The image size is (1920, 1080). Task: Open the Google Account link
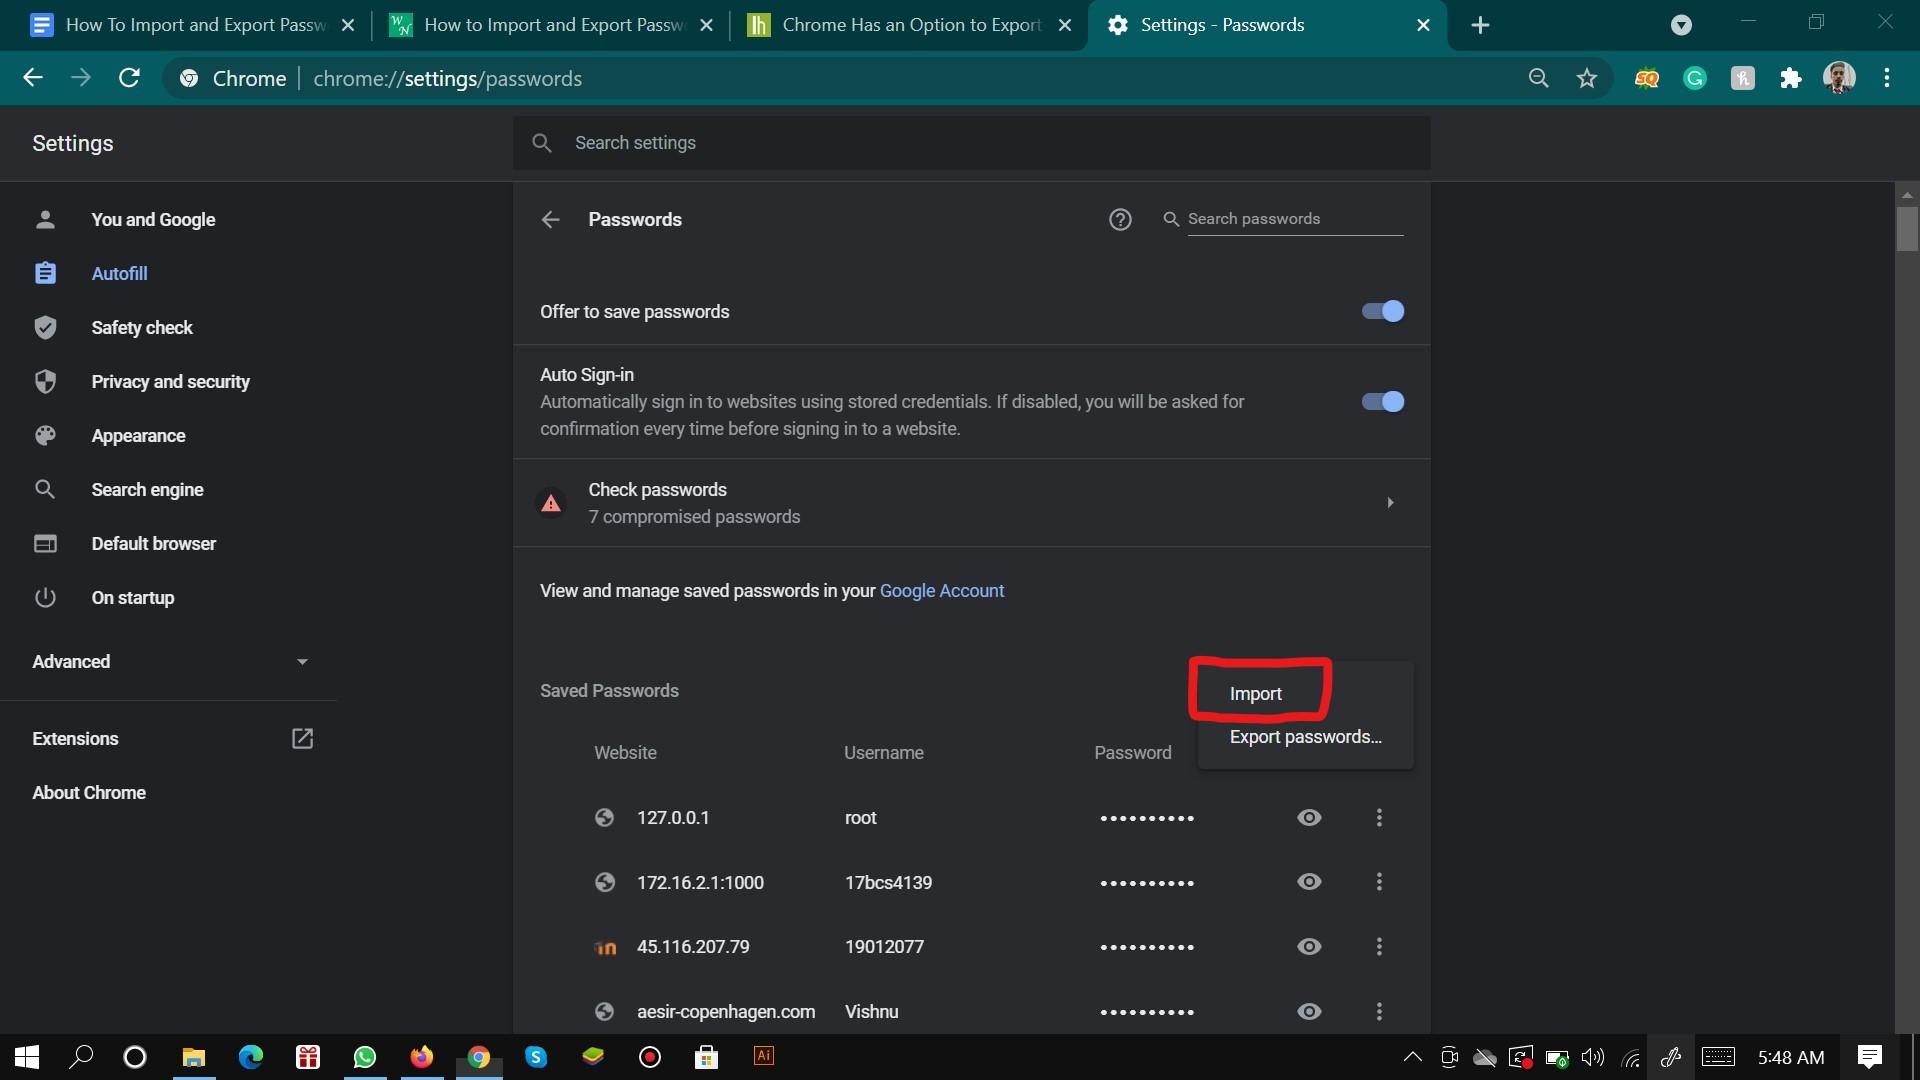coord(941,590)
